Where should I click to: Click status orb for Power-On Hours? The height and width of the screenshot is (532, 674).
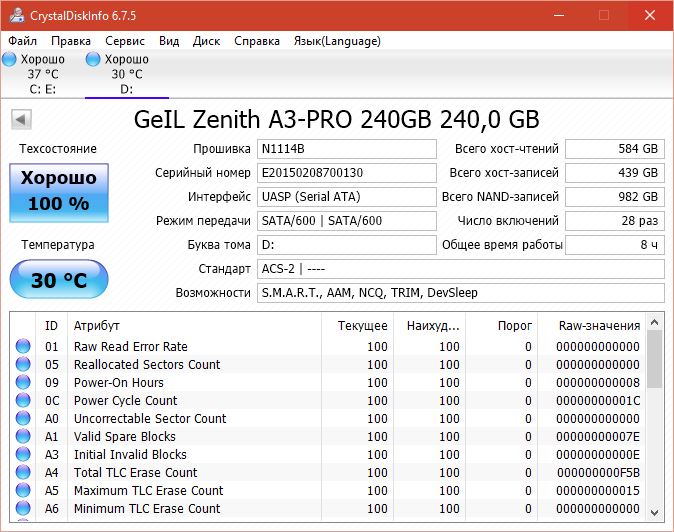pyautogui.click(x=23, y=382)
